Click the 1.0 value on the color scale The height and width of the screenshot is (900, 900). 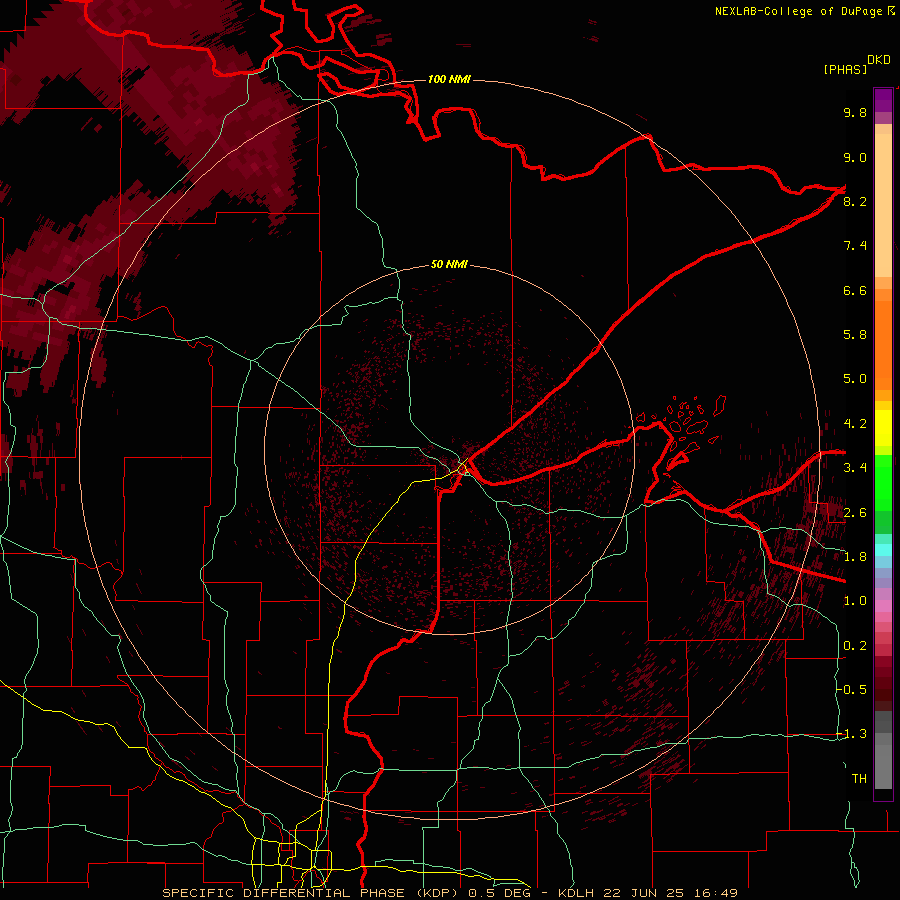(855, 601)
